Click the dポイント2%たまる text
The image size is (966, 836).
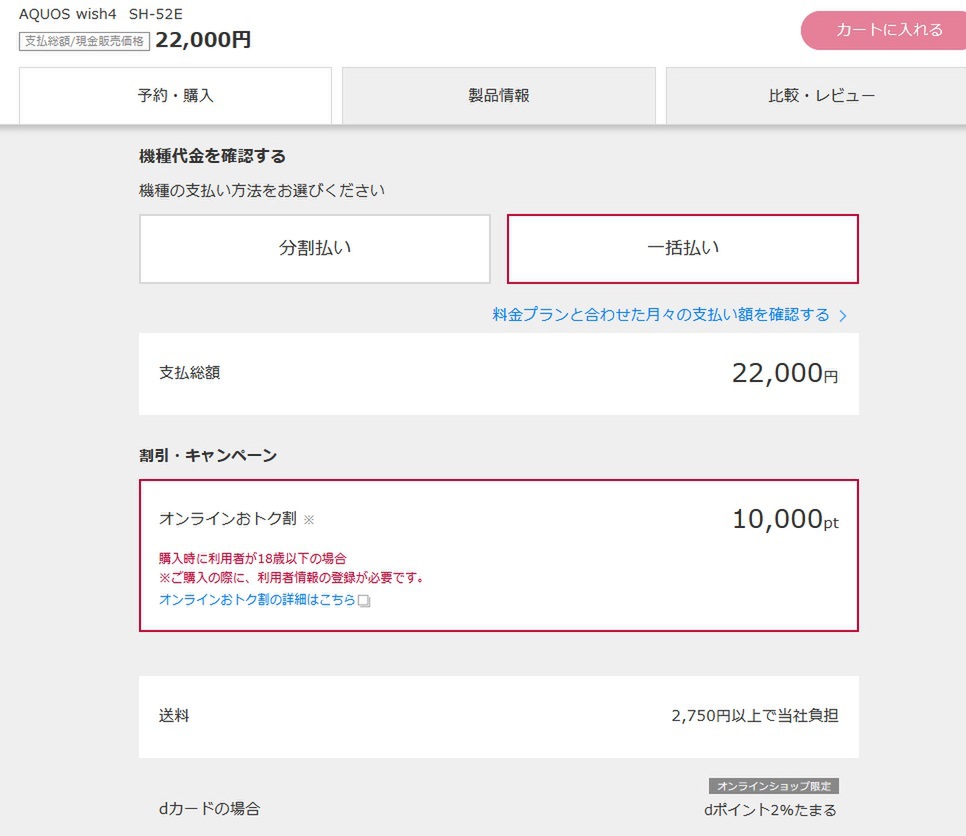point(770,810)
